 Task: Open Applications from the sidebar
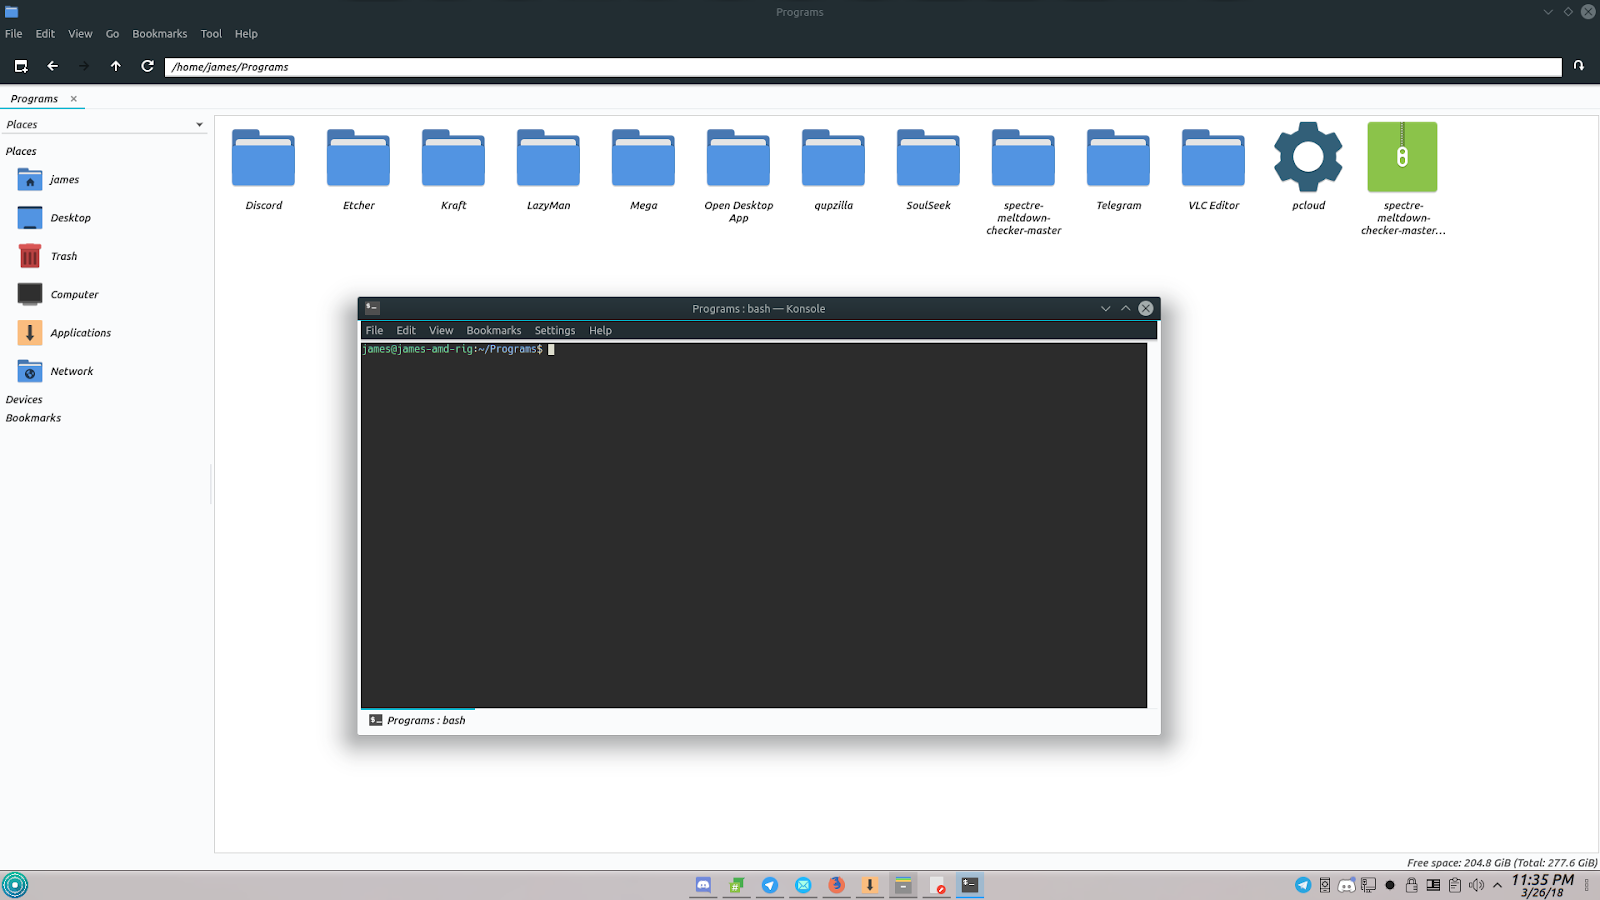point(81,332)
